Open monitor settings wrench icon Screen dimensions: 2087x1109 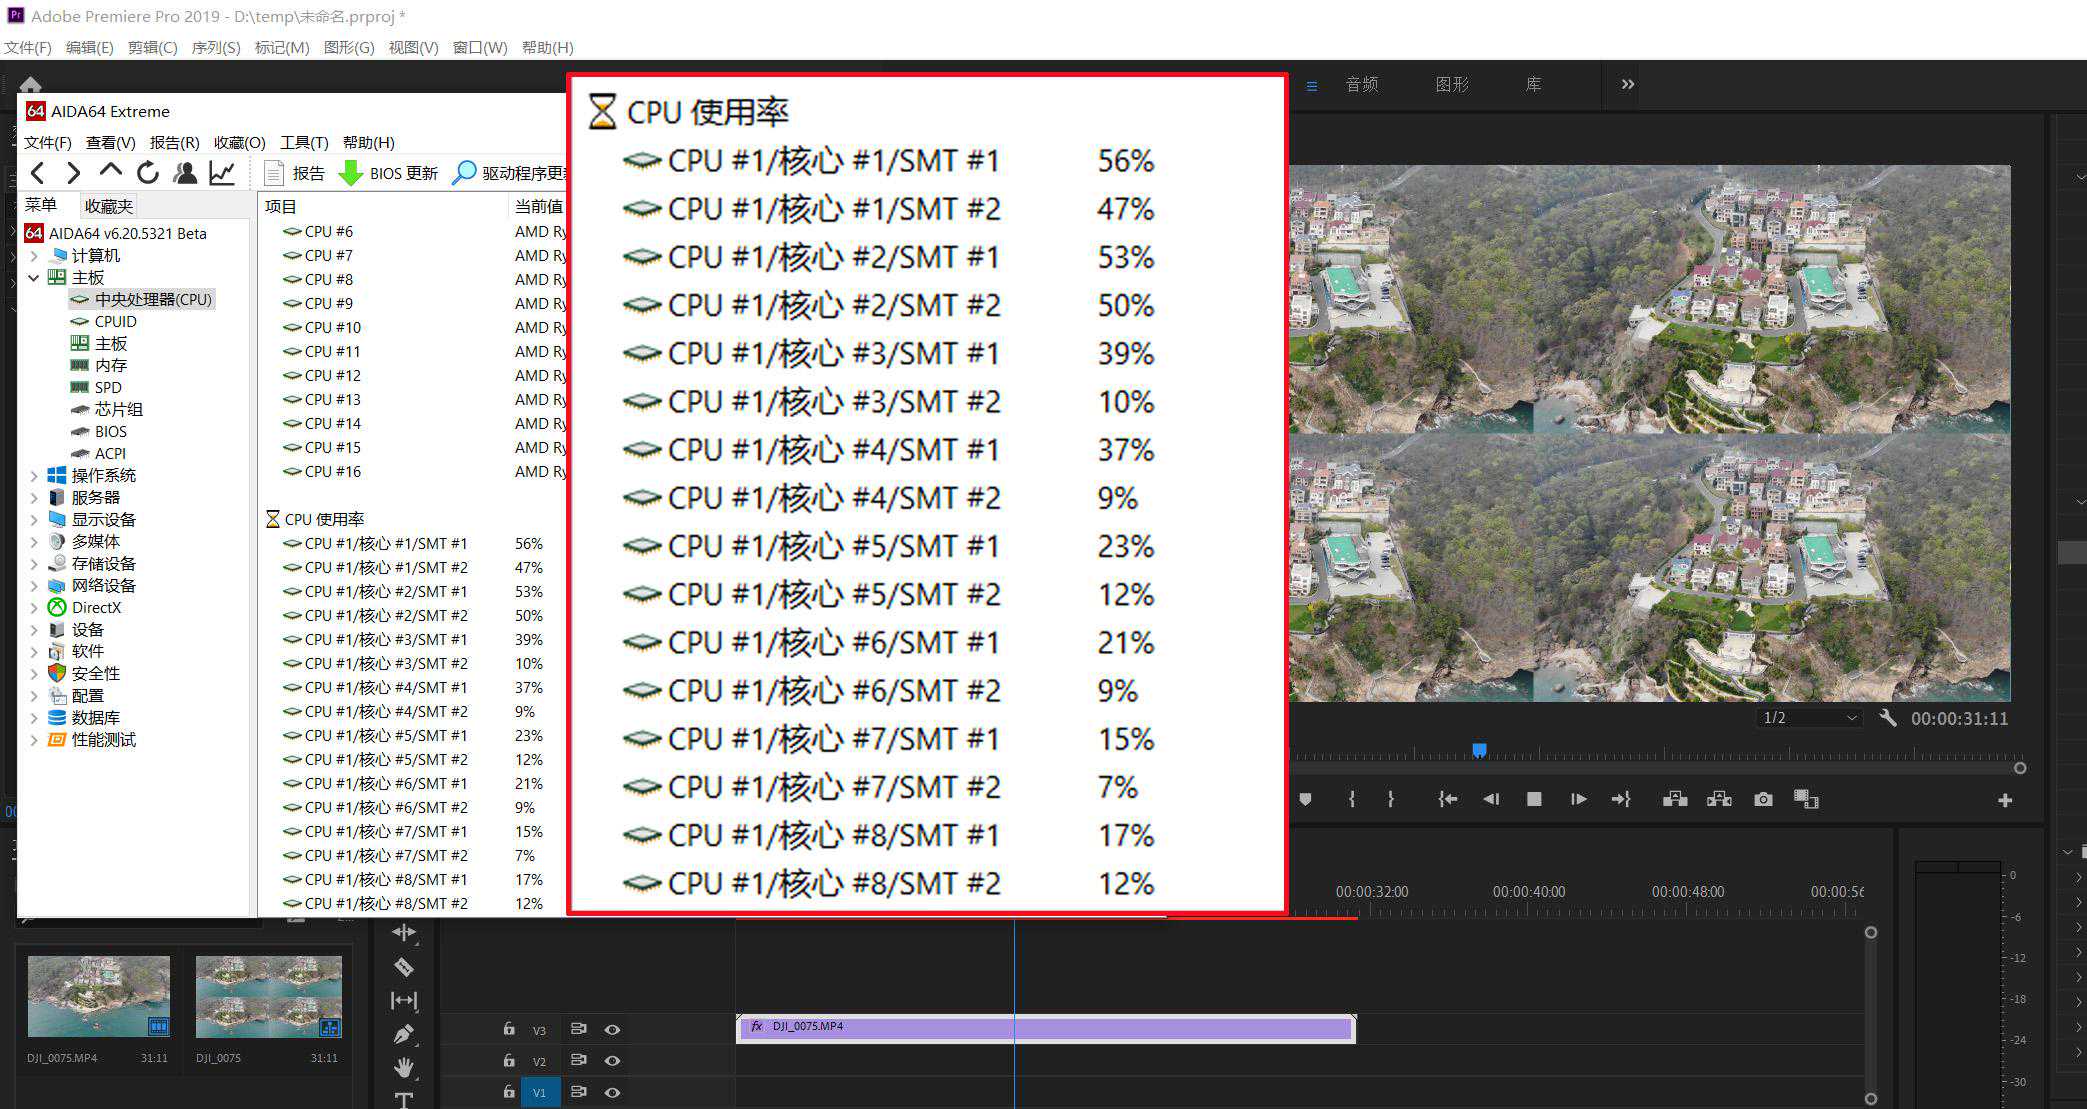coord(1888,718)
